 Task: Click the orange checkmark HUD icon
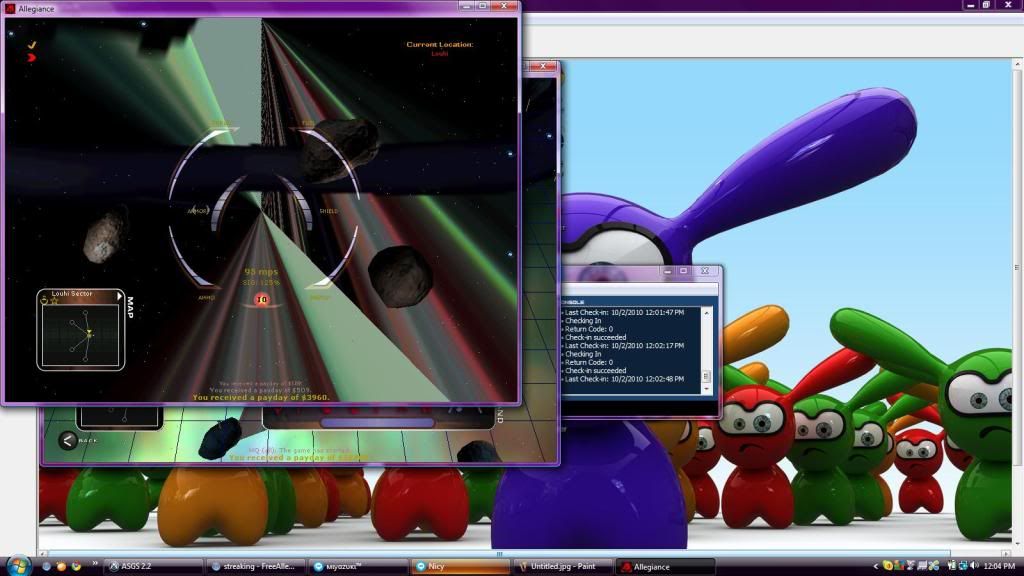[x=32, y=45]
